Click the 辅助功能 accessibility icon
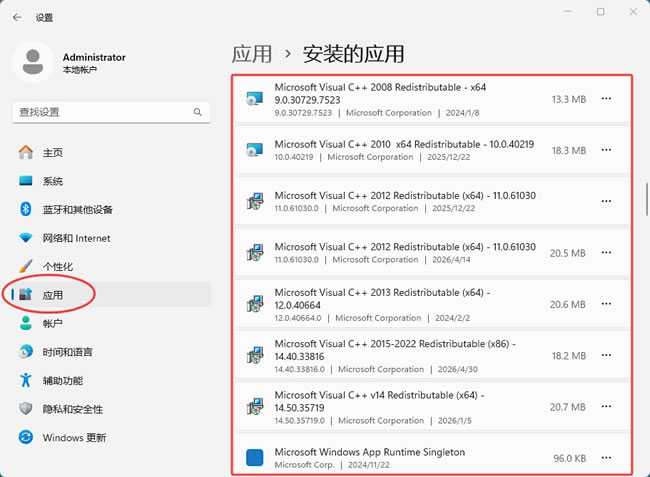 click(x=26, y=380)
